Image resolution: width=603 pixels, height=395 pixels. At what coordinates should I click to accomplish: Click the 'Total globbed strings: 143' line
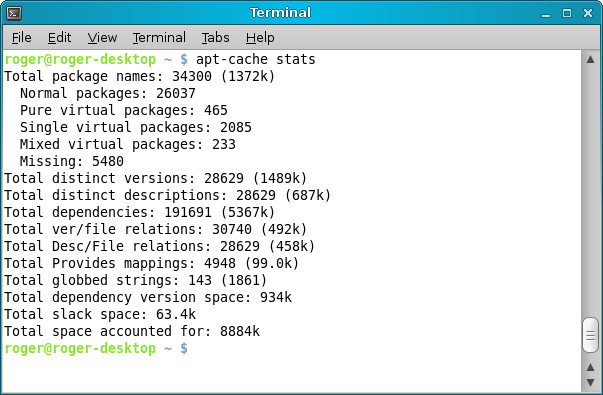point(136,280)
